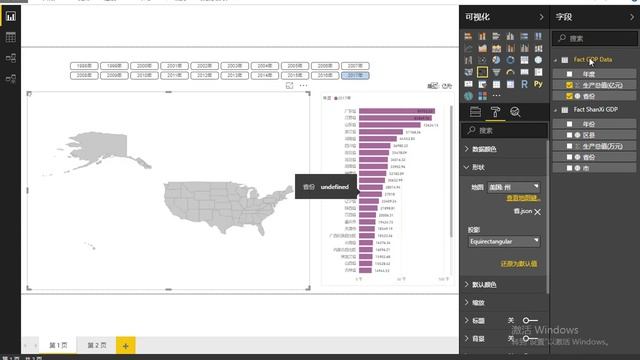Switch to the Fields well tab
Screen dimensions: 640x360
pos(475,112)
